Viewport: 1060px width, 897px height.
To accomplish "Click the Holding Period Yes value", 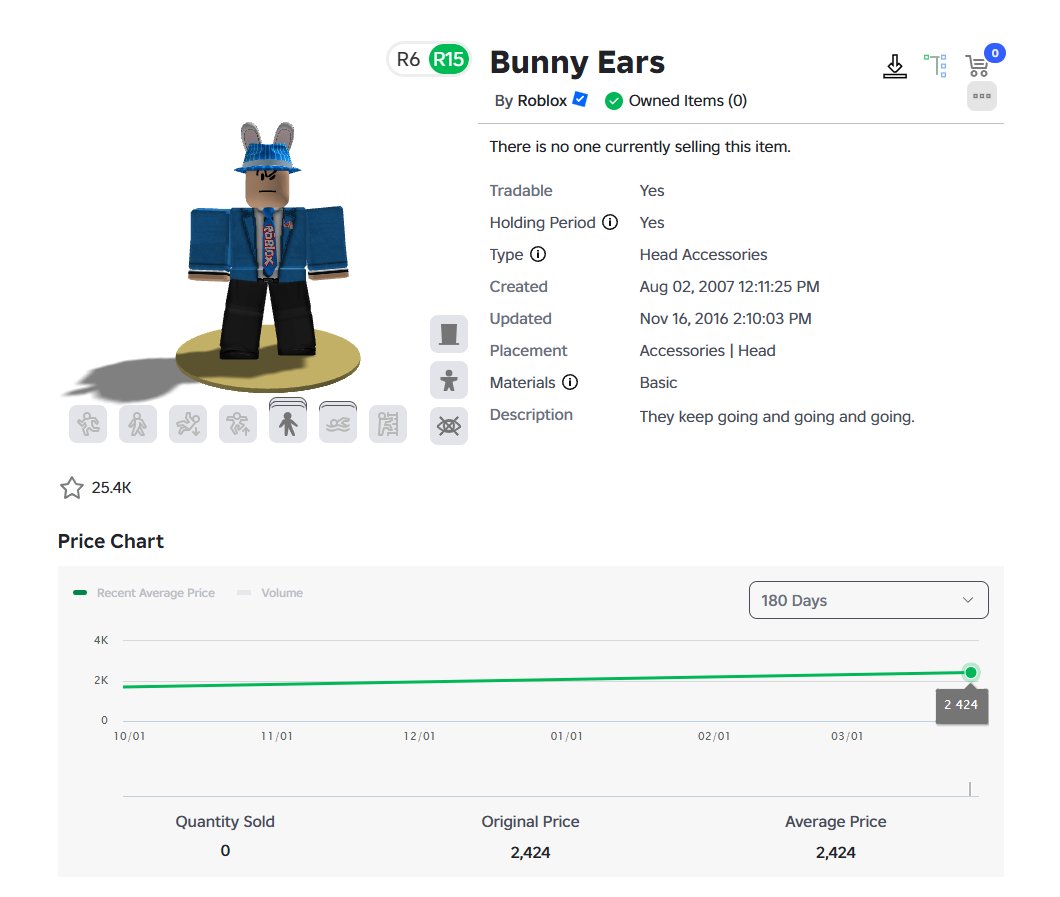I will (x=652, y=222).
